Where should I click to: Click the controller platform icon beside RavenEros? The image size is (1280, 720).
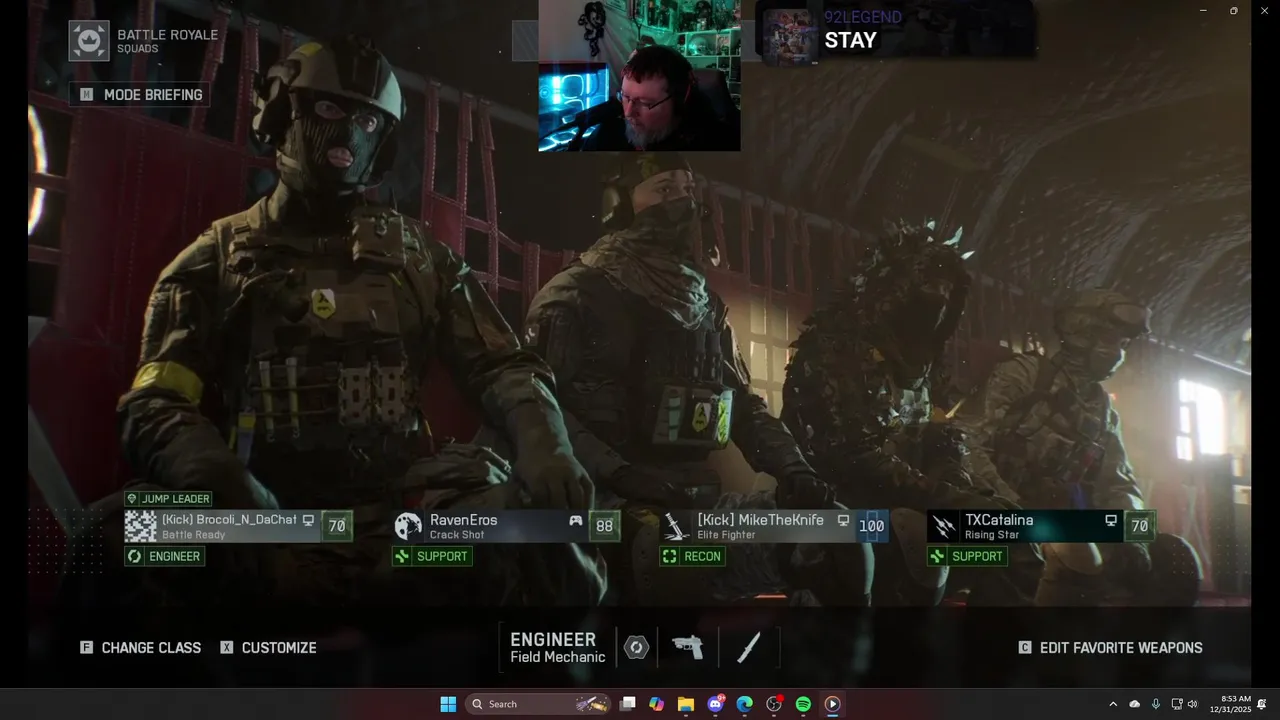576,521
